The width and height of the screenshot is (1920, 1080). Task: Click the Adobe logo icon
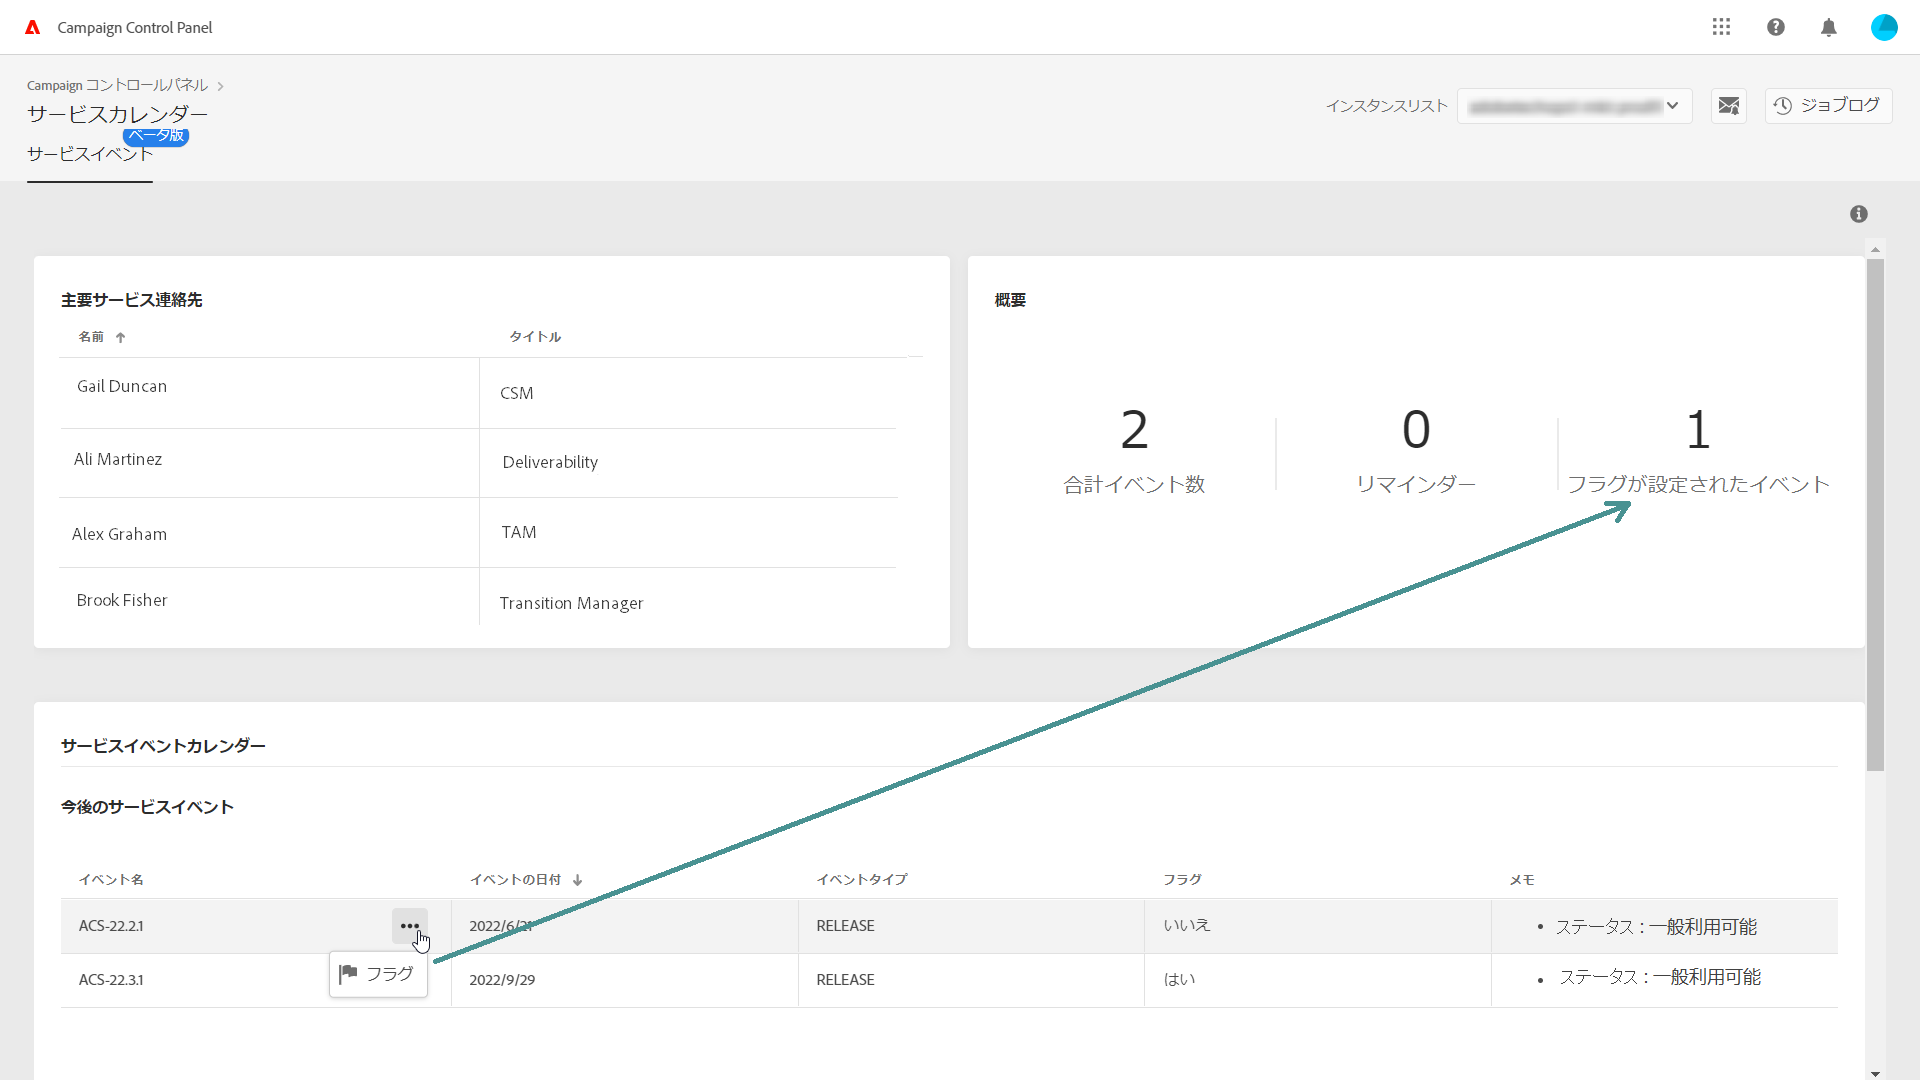click(x=33, y=27)
